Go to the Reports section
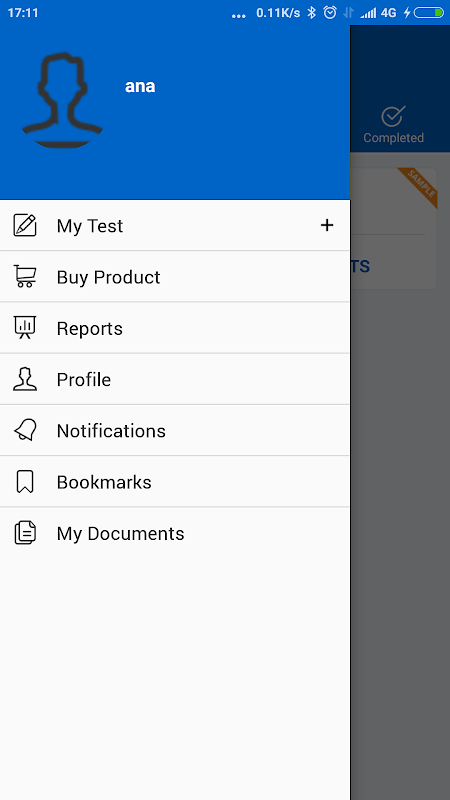This screenshot has height=800, width=450. (174, 328)
